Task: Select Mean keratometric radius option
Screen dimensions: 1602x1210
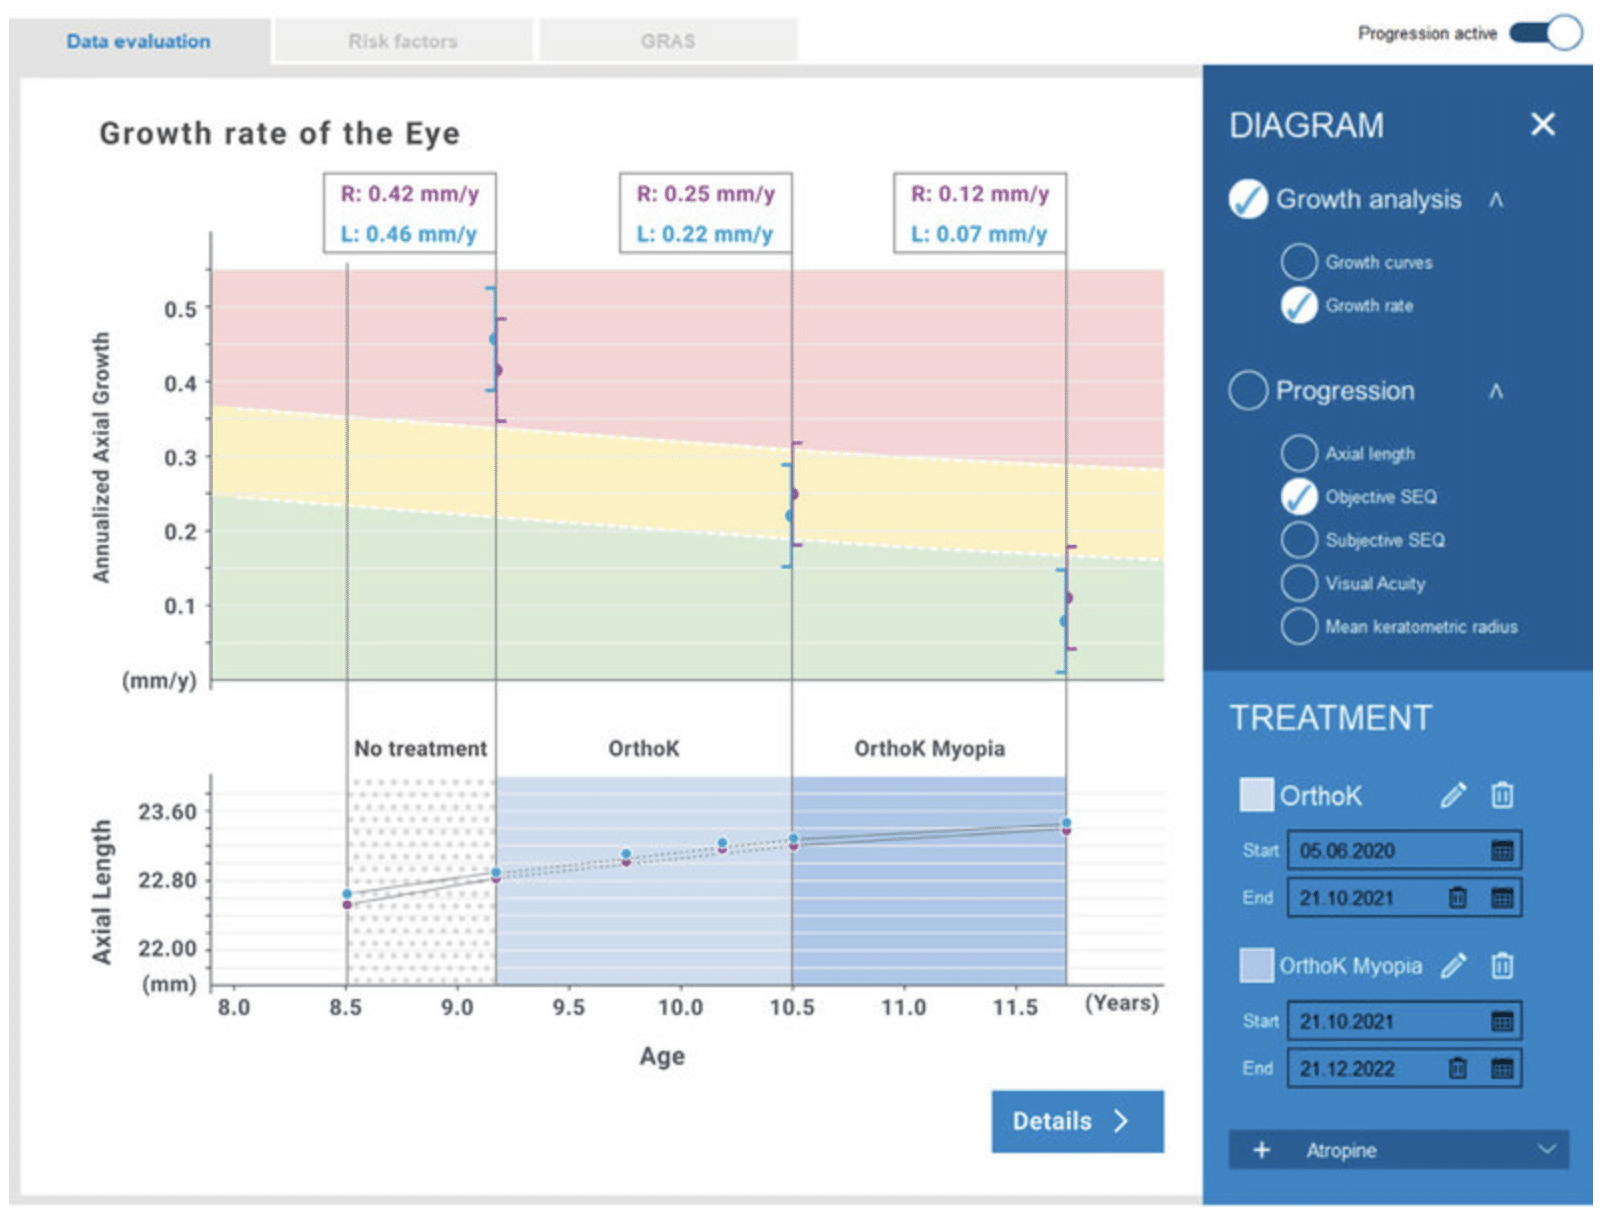Action: point(1299,626)
